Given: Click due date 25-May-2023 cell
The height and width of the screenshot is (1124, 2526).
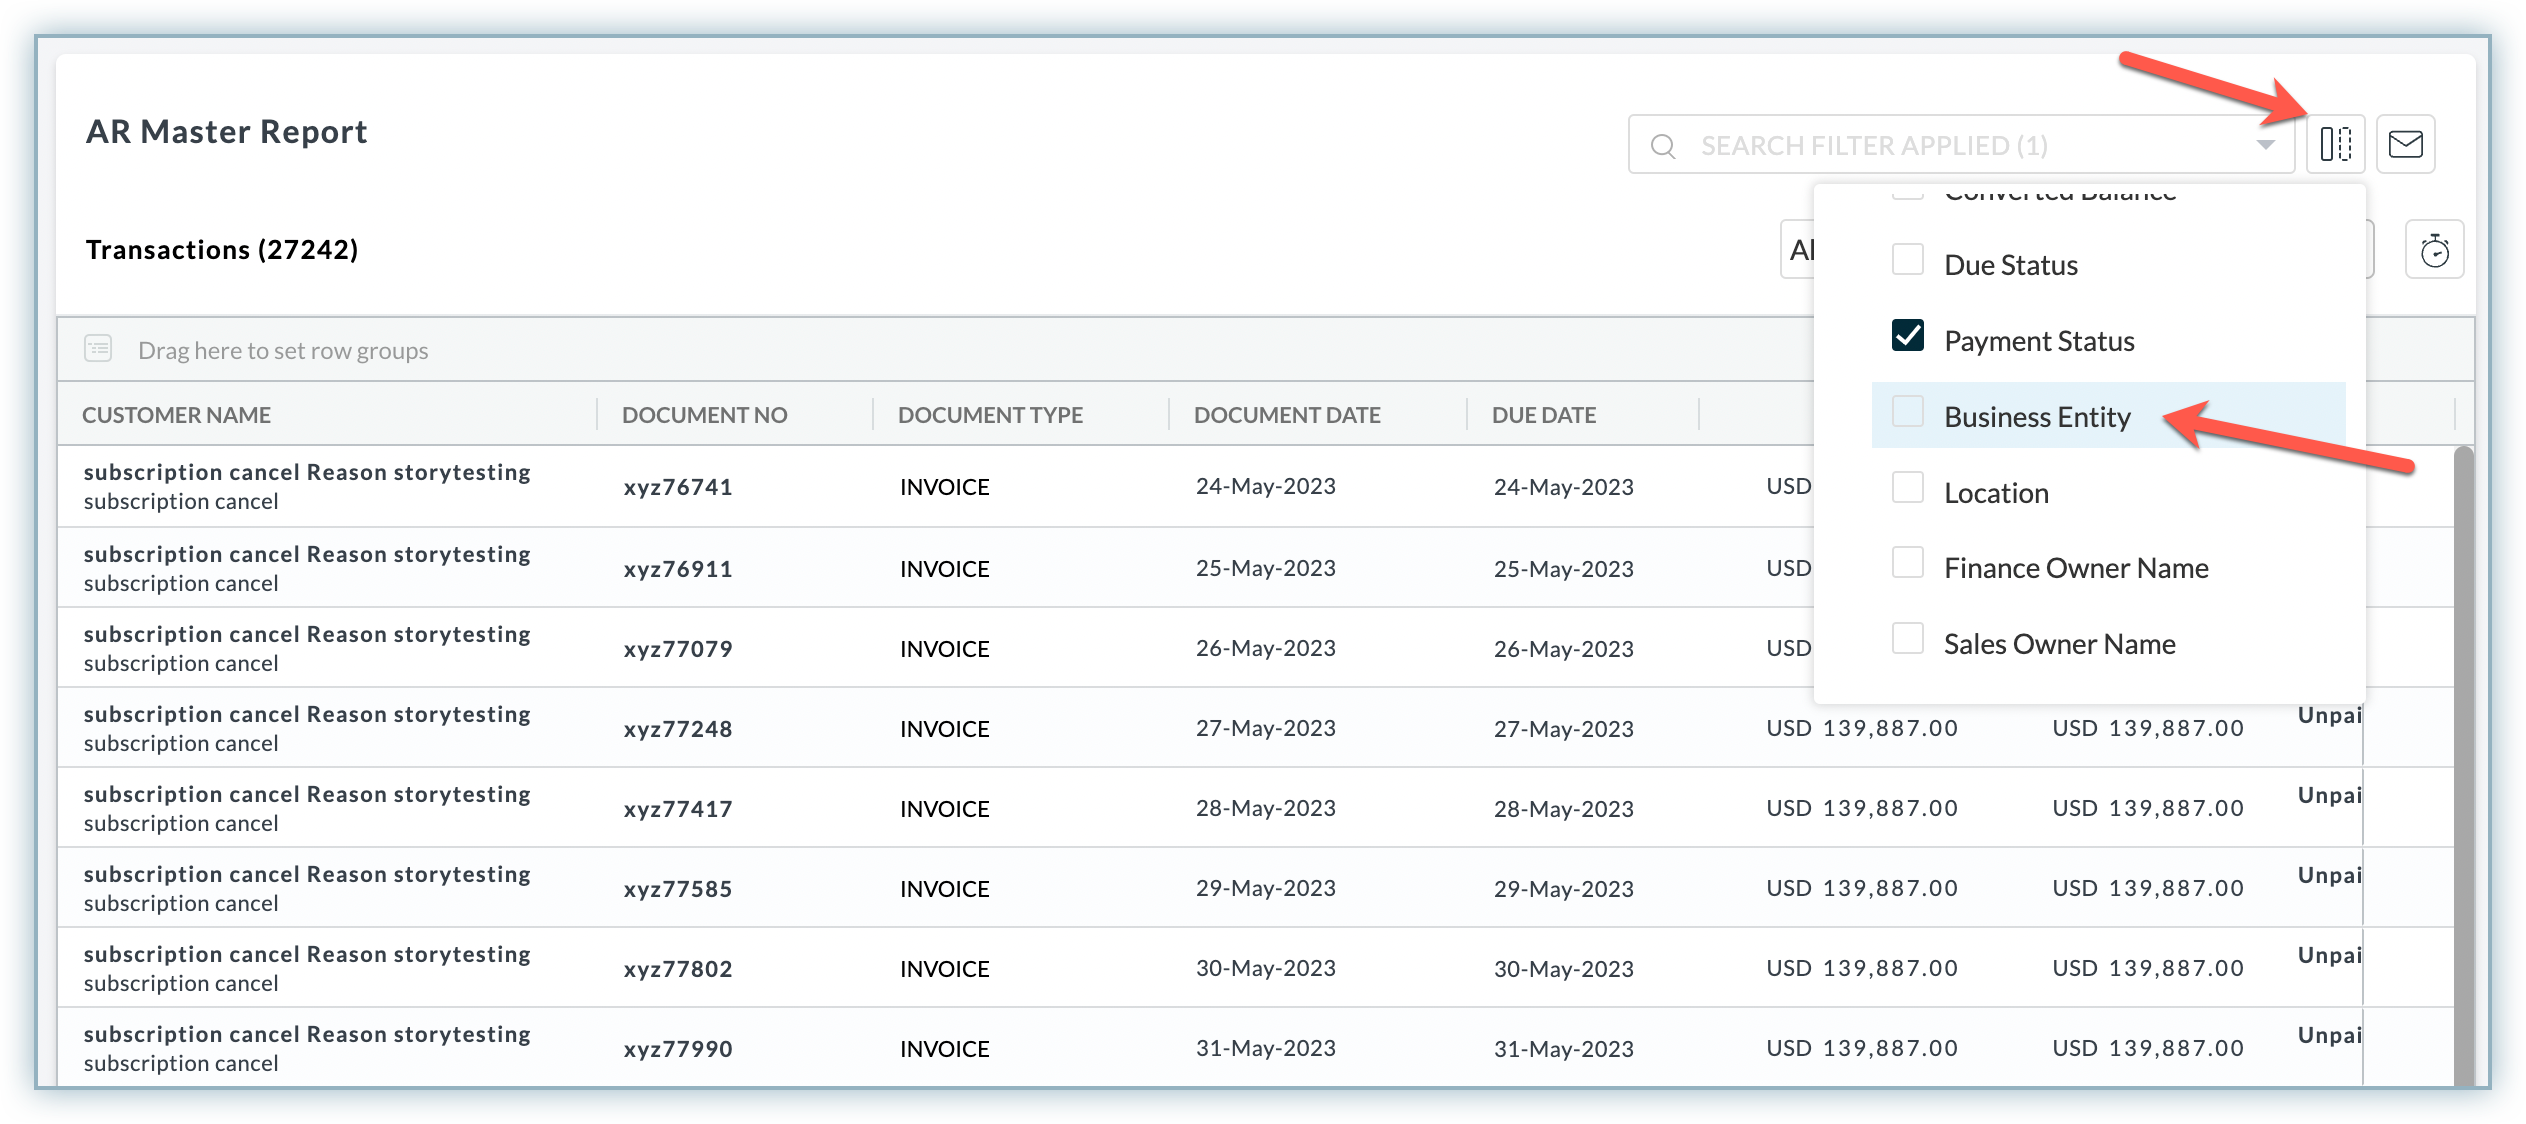Looking at the screenshot, I should pyautogui.click(x=1564, y=569).
